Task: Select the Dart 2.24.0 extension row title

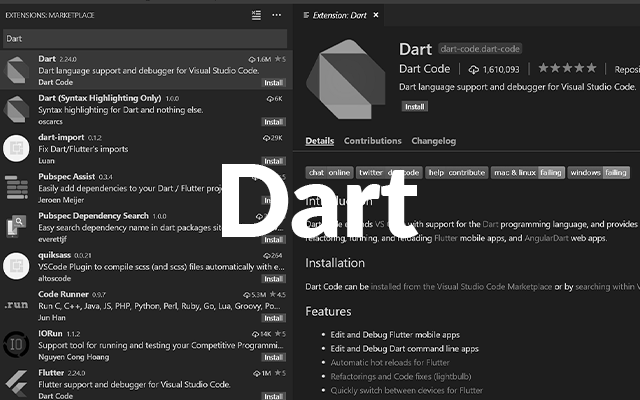Action: tap(47, 59)
